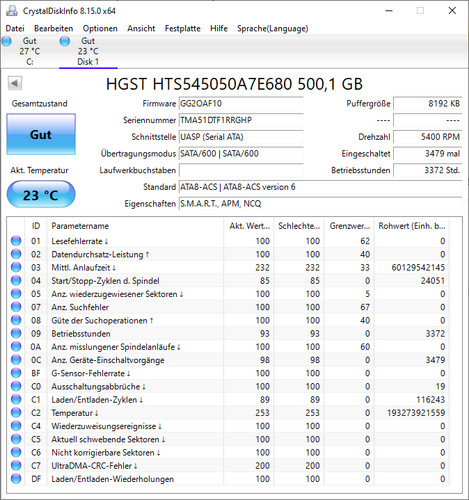Click the Eingeschaltet value 3479 mal
The height and width of the screenshot is (500, 469).
pos(428,153)
